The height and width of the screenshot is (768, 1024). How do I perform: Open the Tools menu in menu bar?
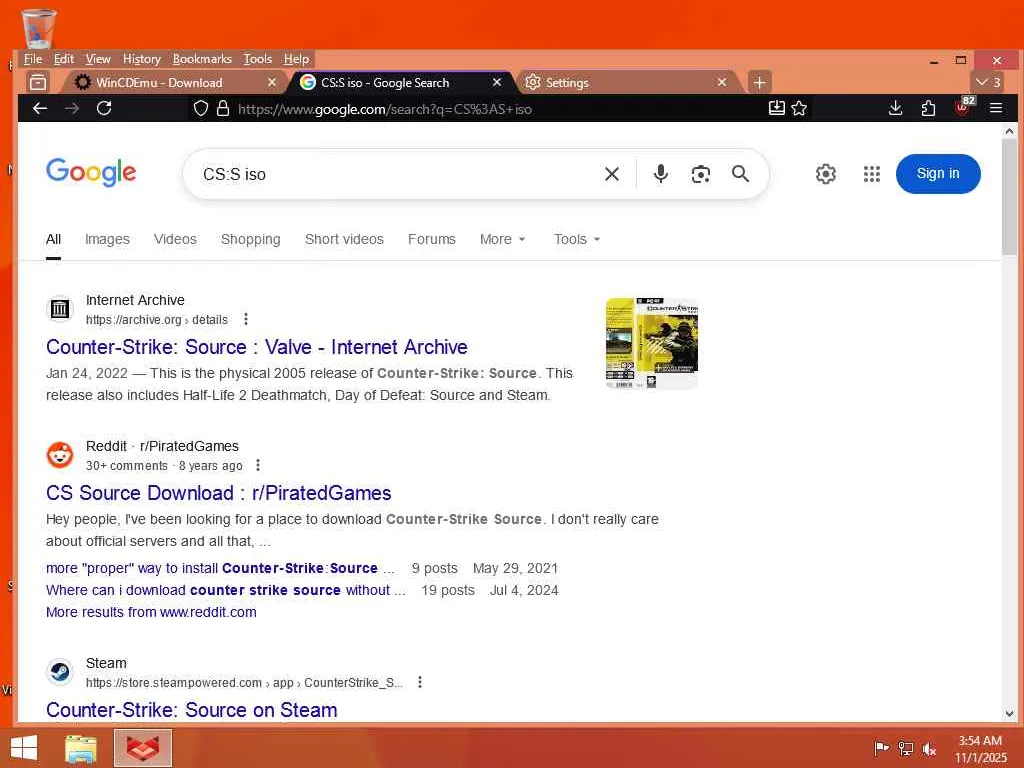click(257, 59)
